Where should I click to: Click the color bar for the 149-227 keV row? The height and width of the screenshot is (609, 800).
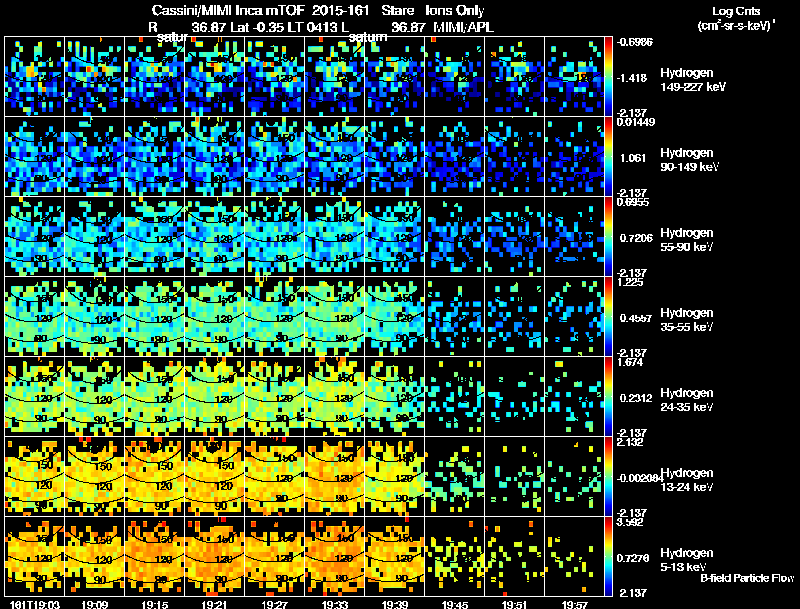pos(608,77)
